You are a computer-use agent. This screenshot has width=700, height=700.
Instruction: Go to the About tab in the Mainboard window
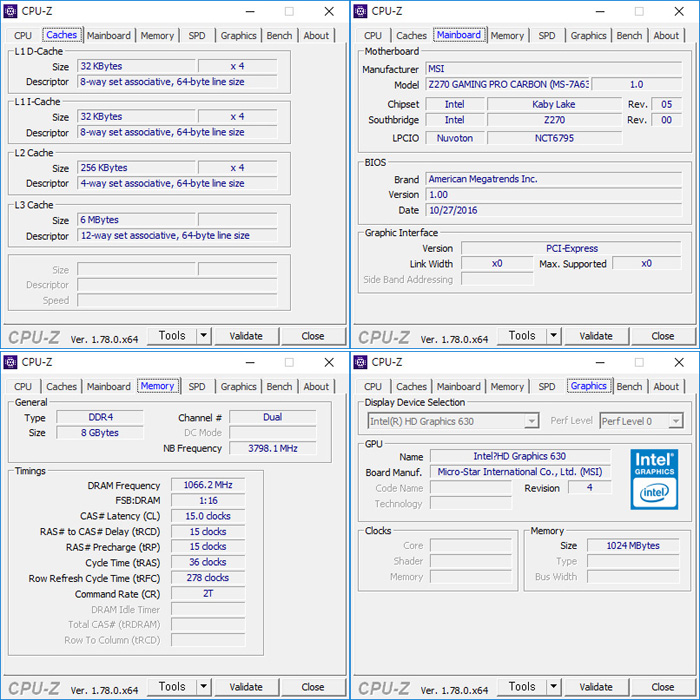pos(666,36)
